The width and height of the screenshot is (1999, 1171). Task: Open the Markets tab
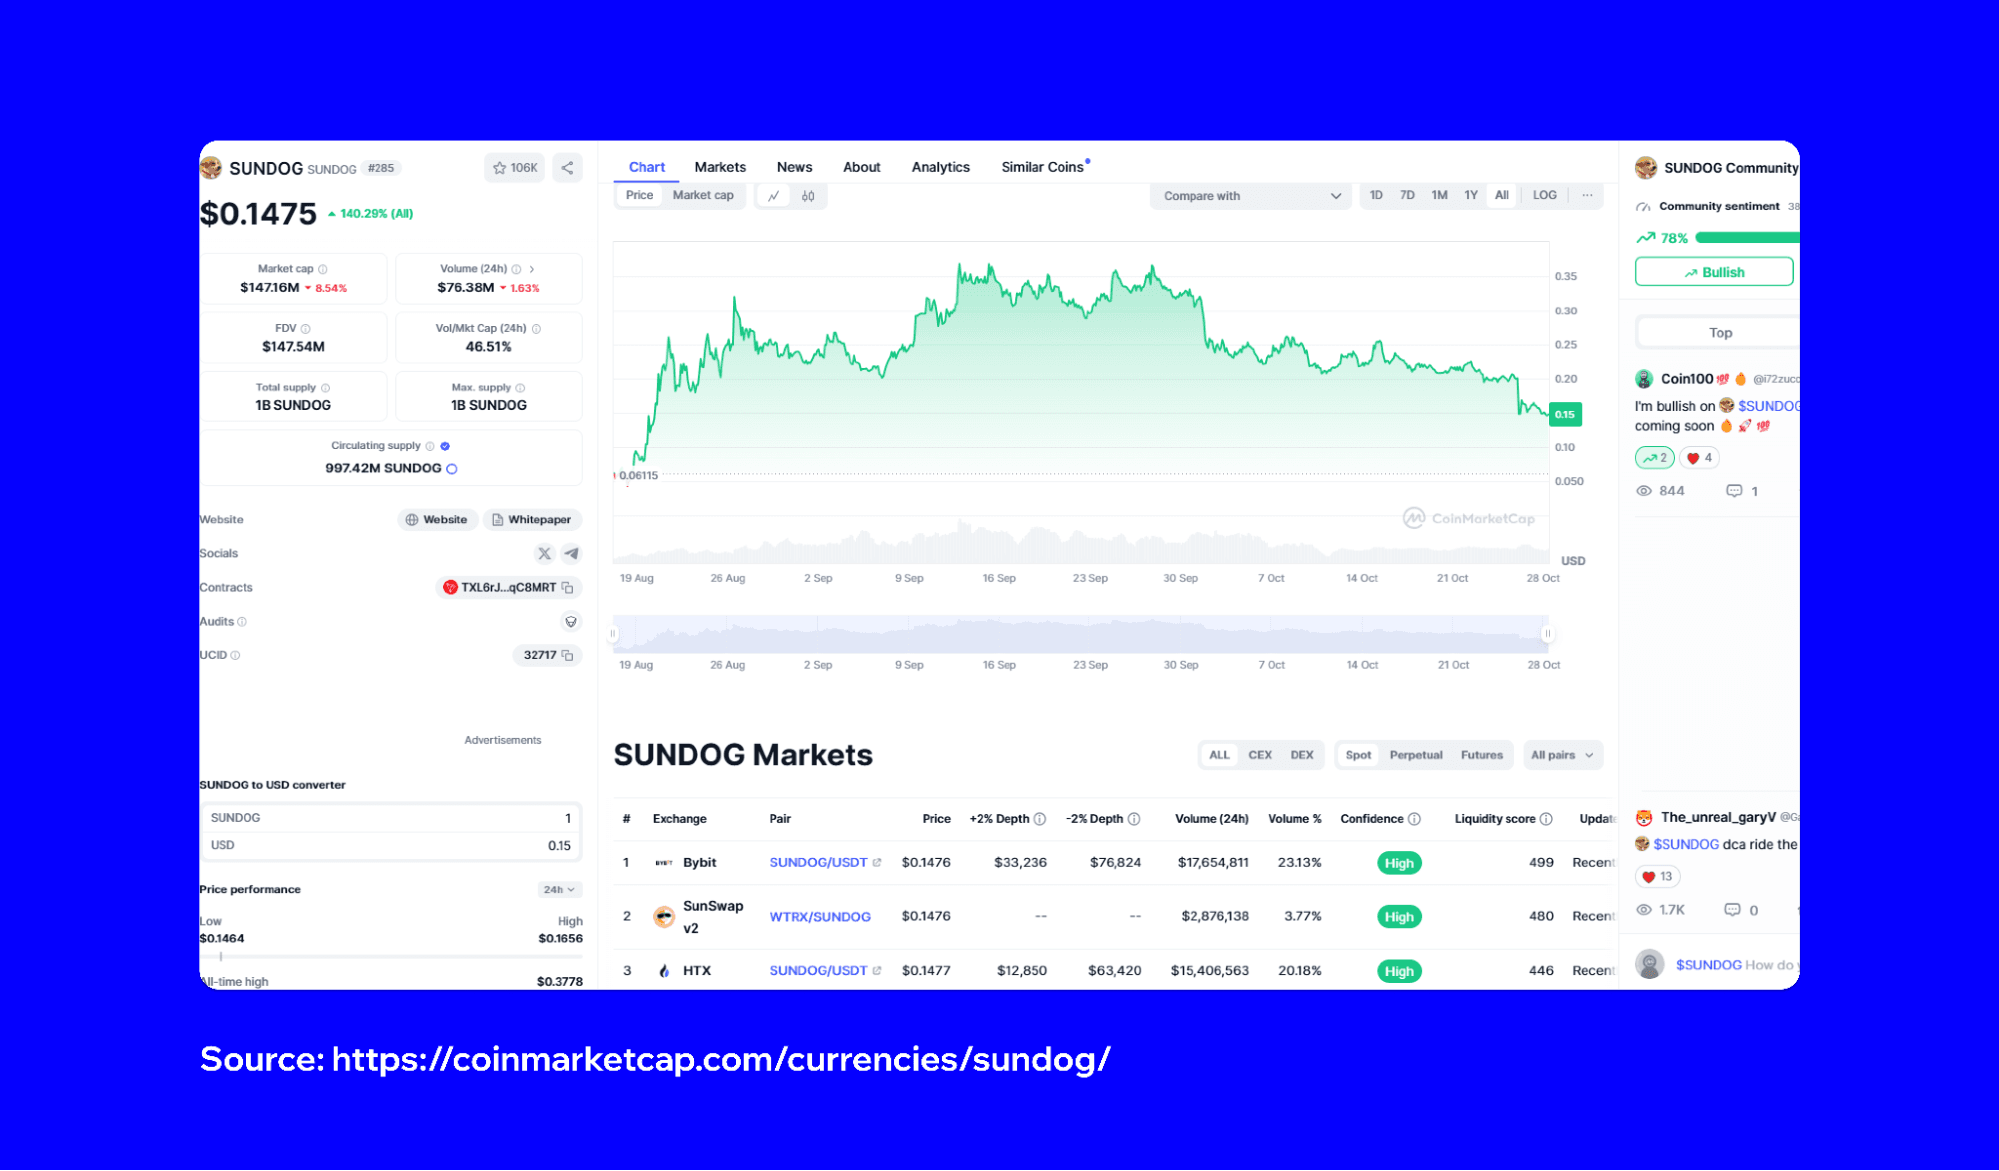[x=720, y=167]
